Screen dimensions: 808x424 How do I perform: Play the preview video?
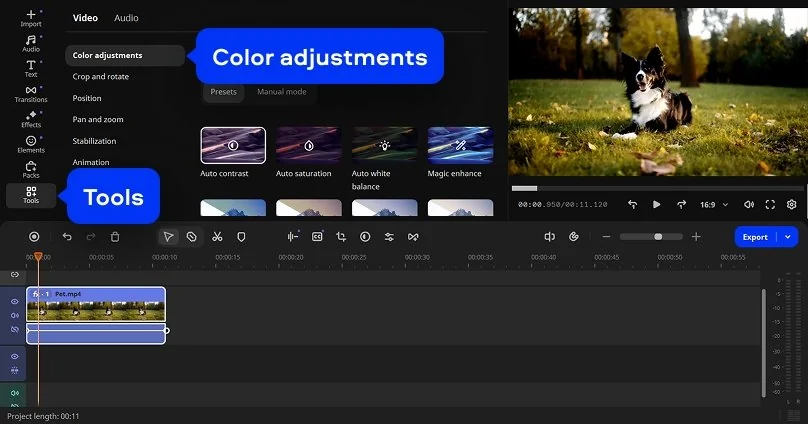click(656, 205)
